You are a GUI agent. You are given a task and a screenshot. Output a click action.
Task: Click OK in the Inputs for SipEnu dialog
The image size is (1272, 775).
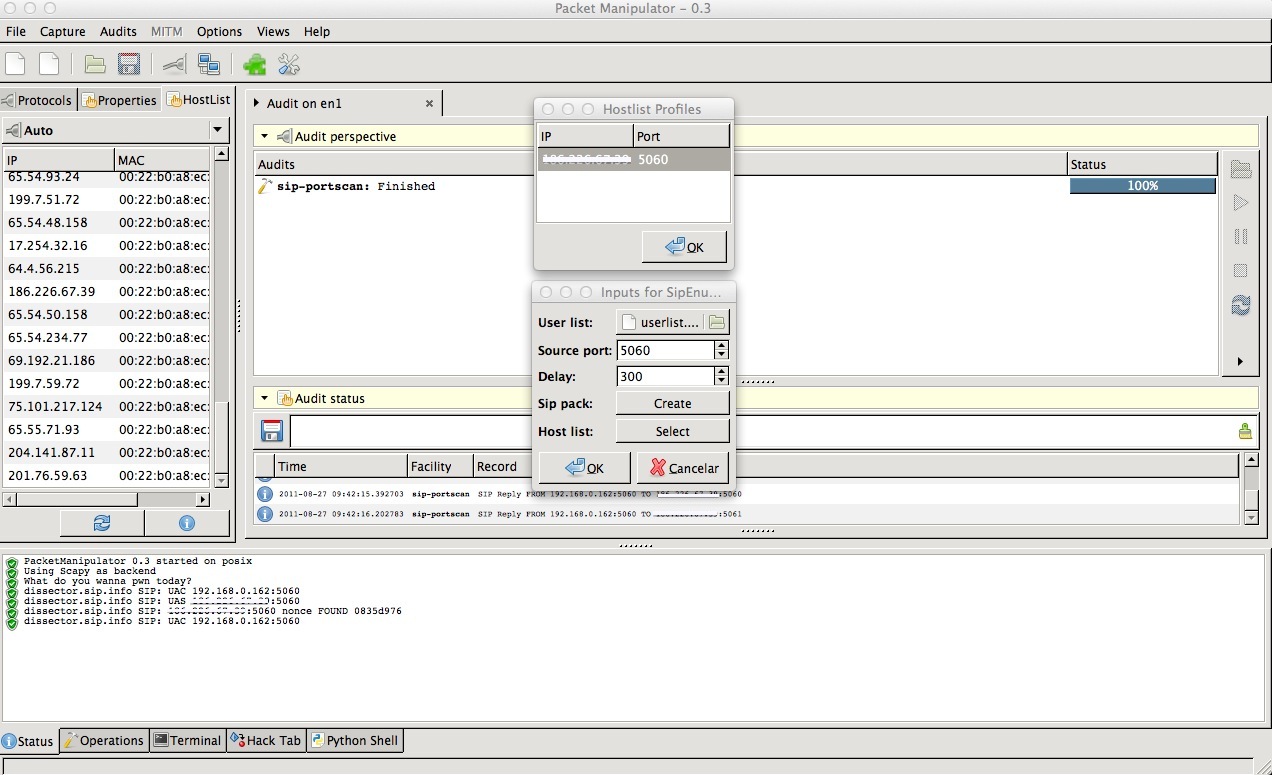[x=585, y=467]
